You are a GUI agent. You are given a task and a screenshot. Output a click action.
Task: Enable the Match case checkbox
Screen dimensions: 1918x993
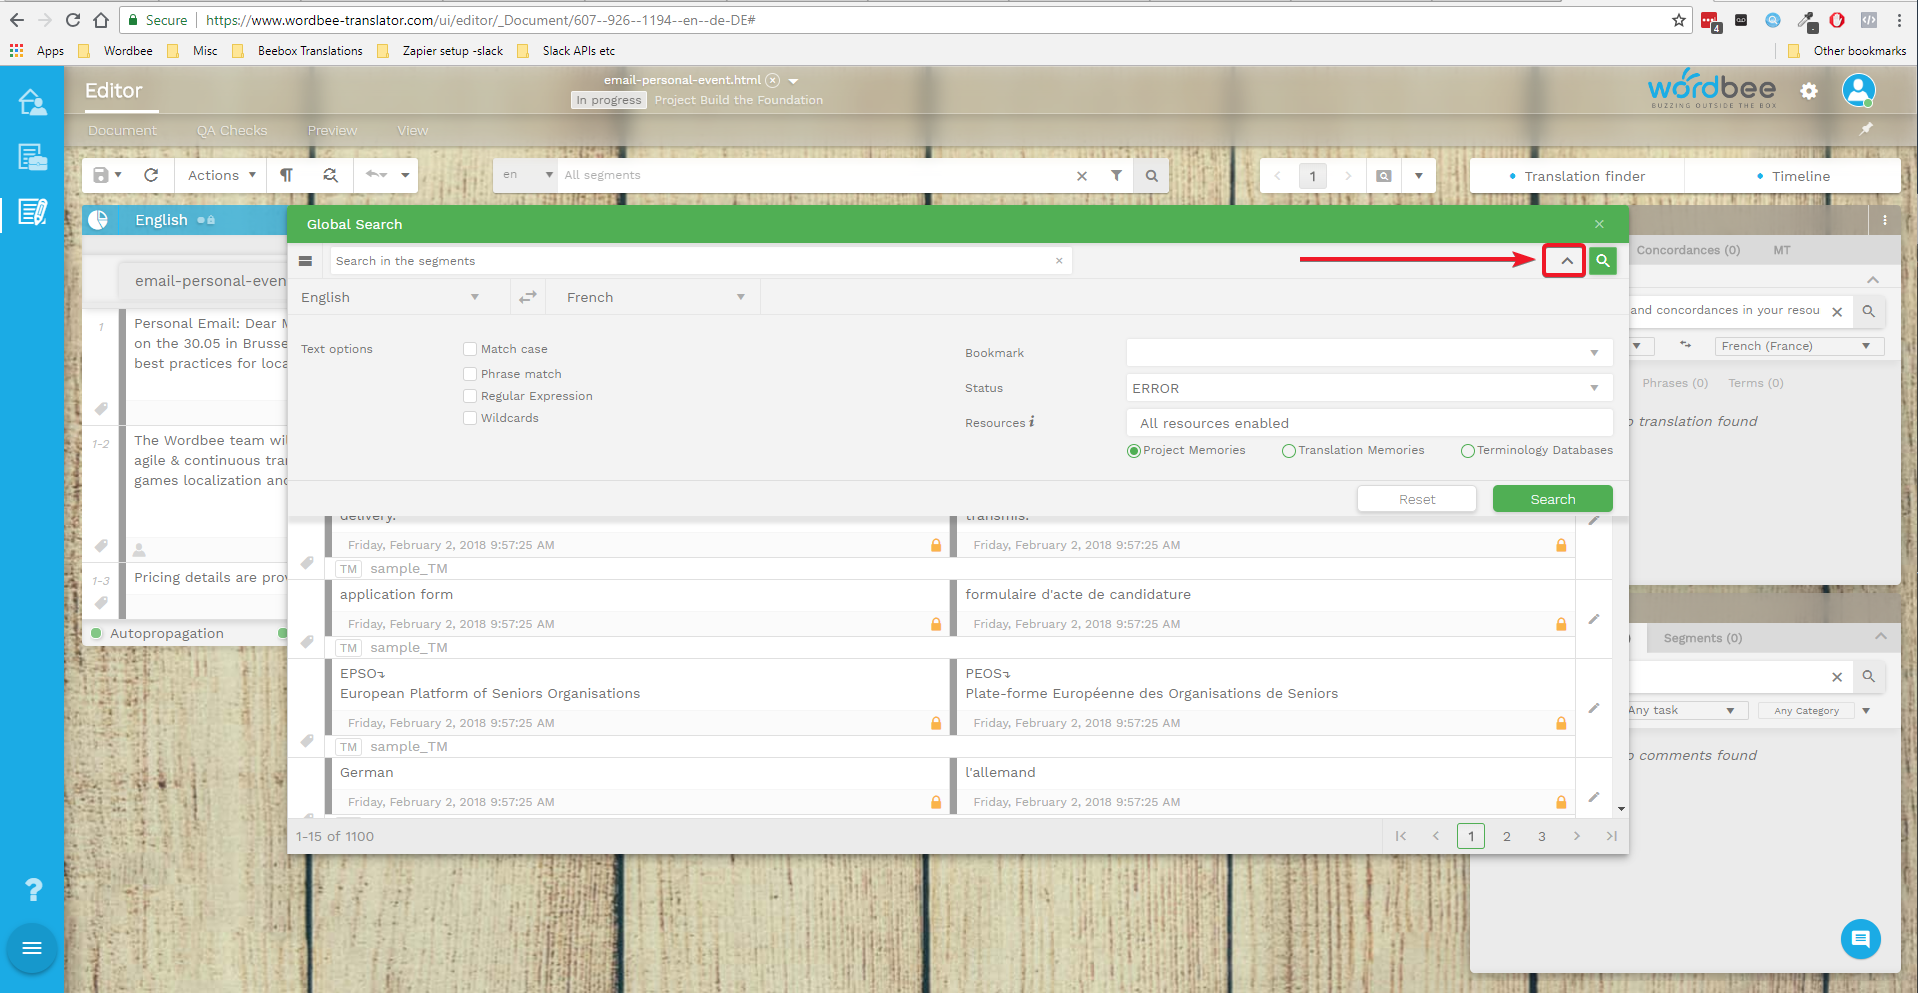pos(470,348)
